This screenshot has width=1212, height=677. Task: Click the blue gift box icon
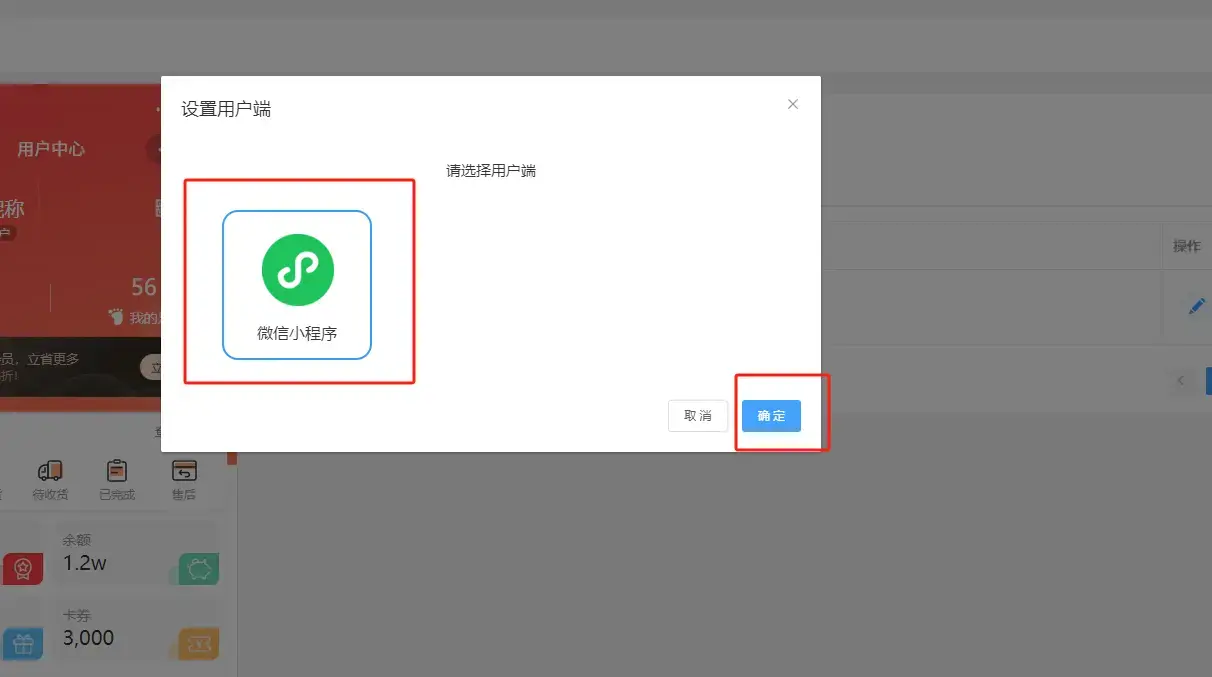(23, 643)
